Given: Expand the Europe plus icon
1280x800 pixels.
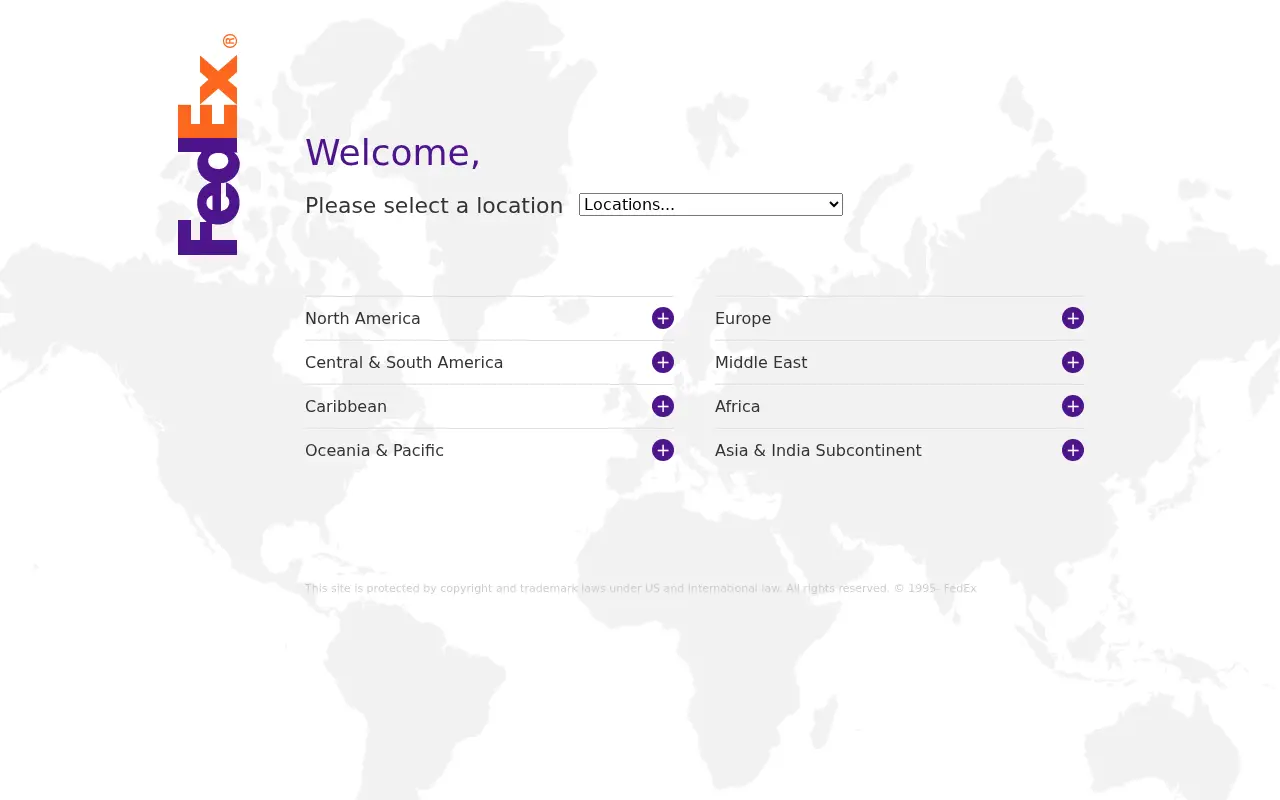Looking at the screenshot, I should [x=1073, y=318].
